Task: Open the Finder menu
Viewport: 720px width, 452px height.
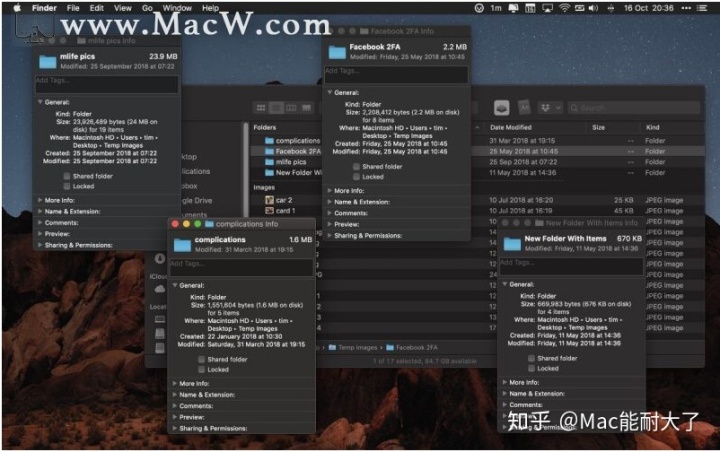Action: (44, 8)
